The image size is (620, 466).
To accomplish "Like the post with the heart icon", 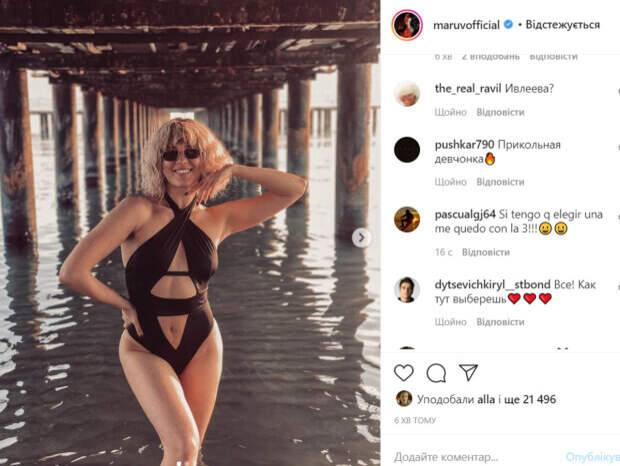I will click(404, 373).
